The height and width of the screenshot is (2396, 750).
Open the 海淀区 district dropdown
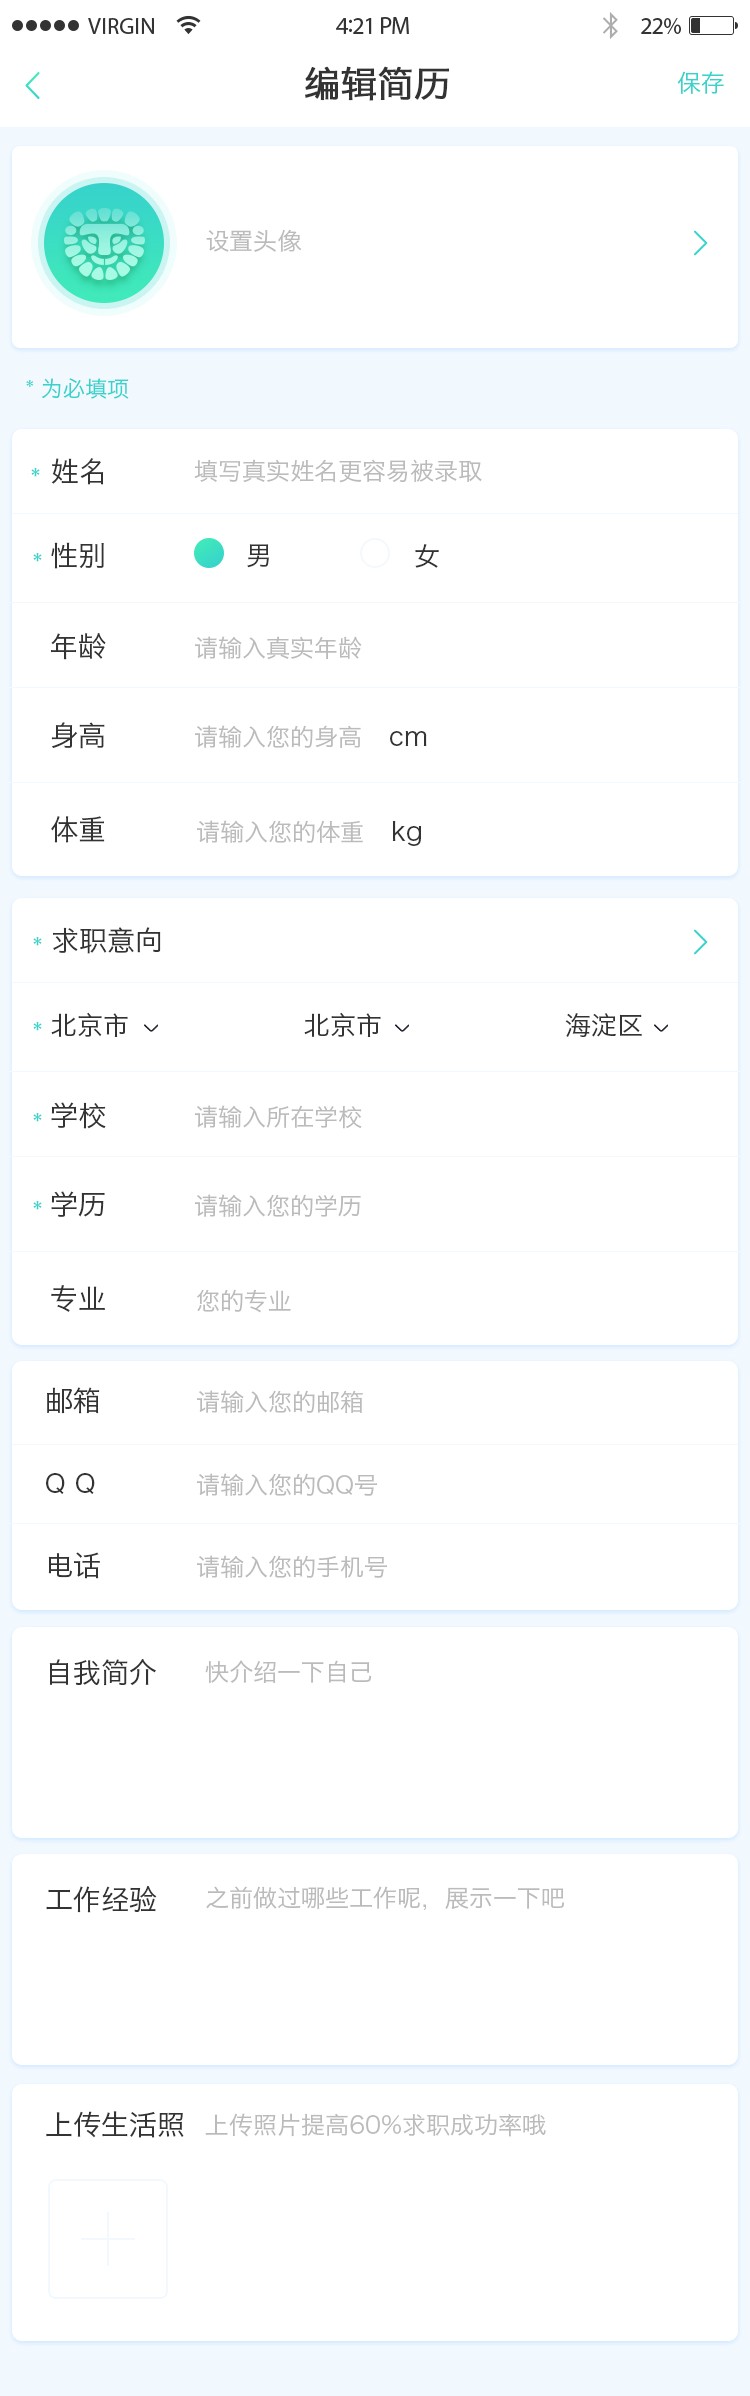click(x=613, y=1026)
